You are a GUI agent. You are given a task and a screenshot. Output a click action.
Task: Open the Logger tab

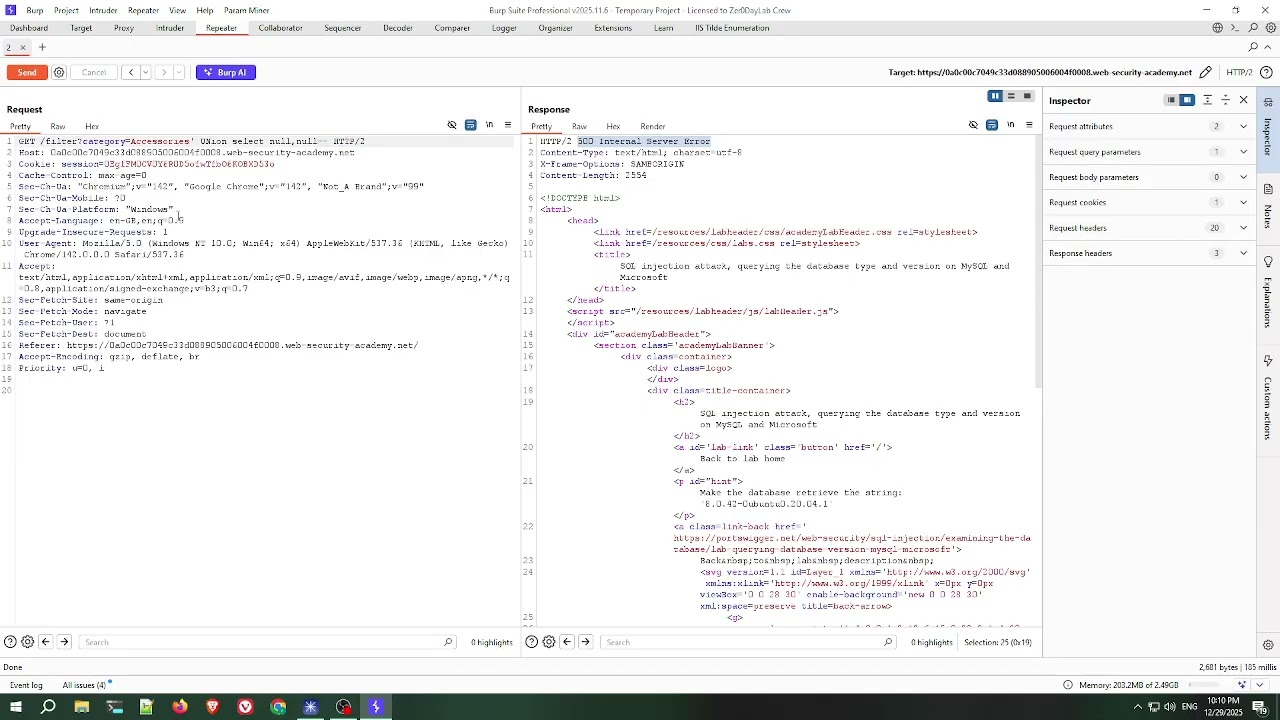pos(504,28)
